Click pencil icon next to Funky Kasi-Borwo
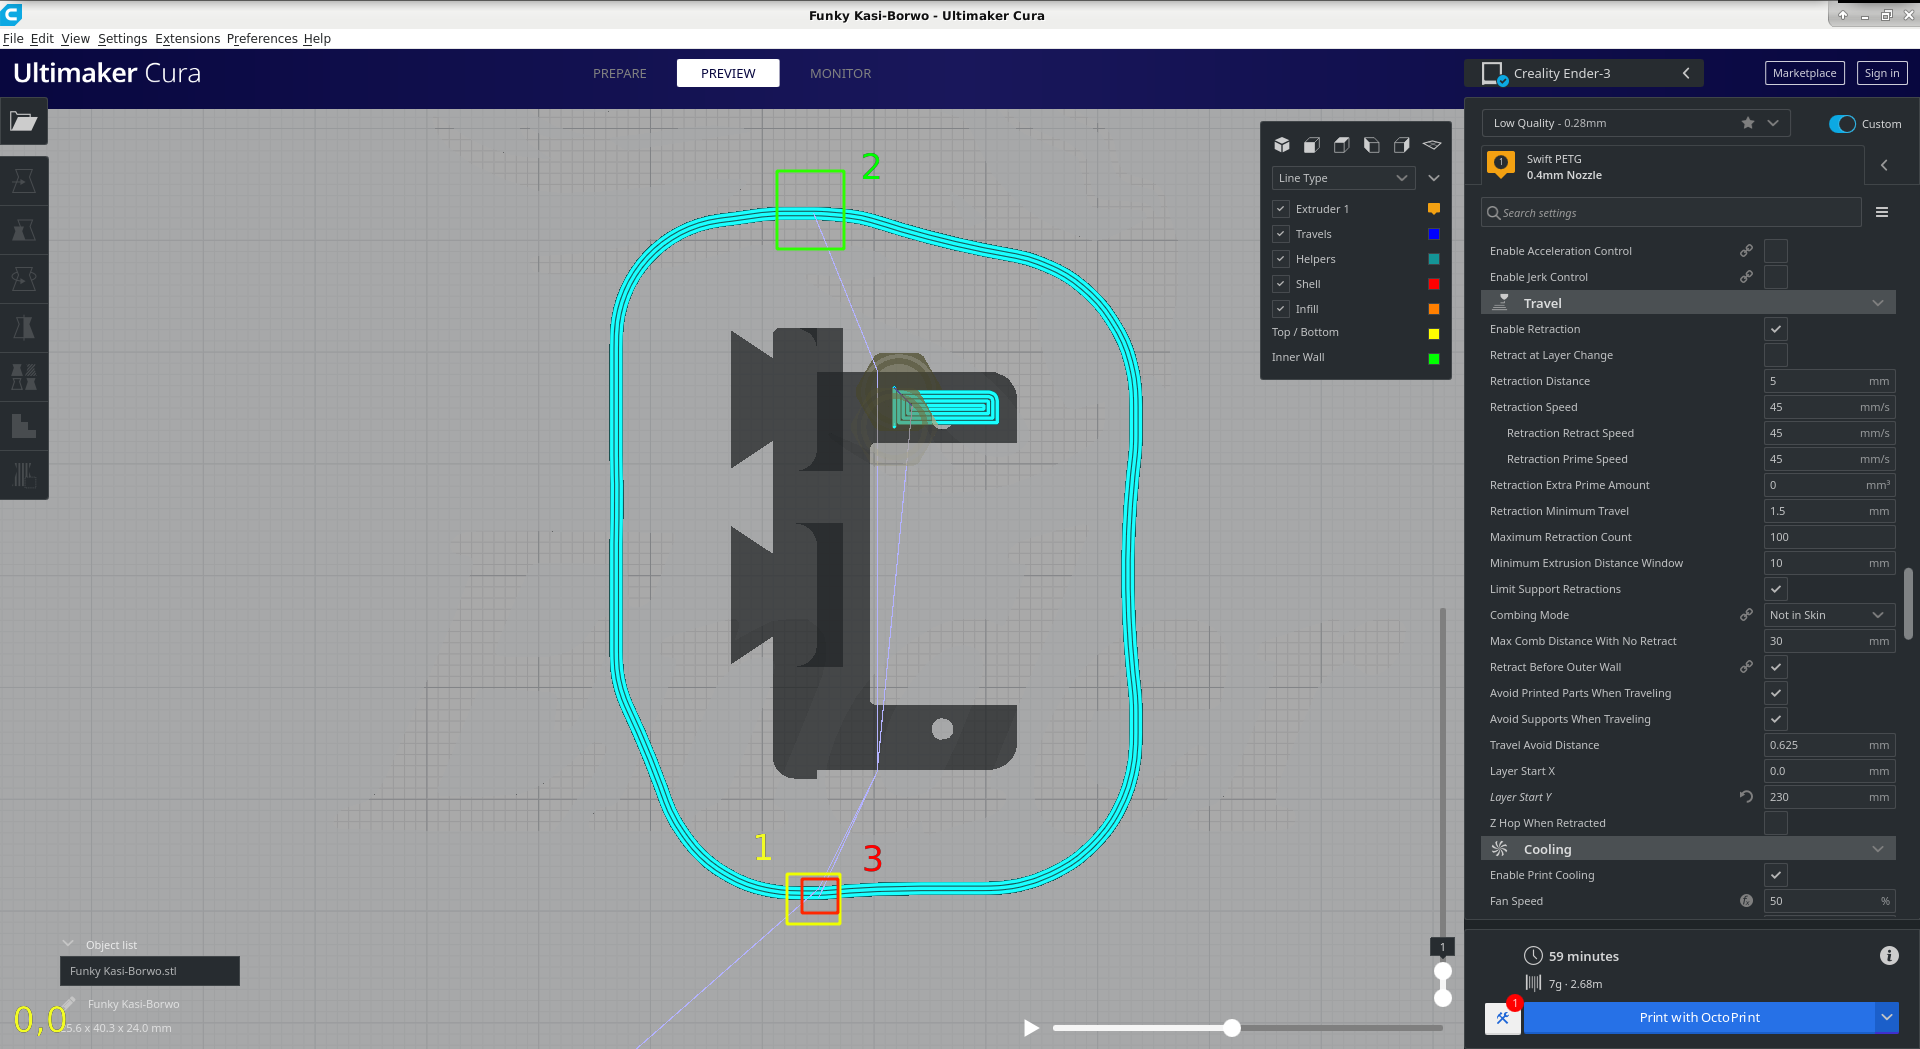Screen dimensions: 1920x1049 tap(69, 1003)
